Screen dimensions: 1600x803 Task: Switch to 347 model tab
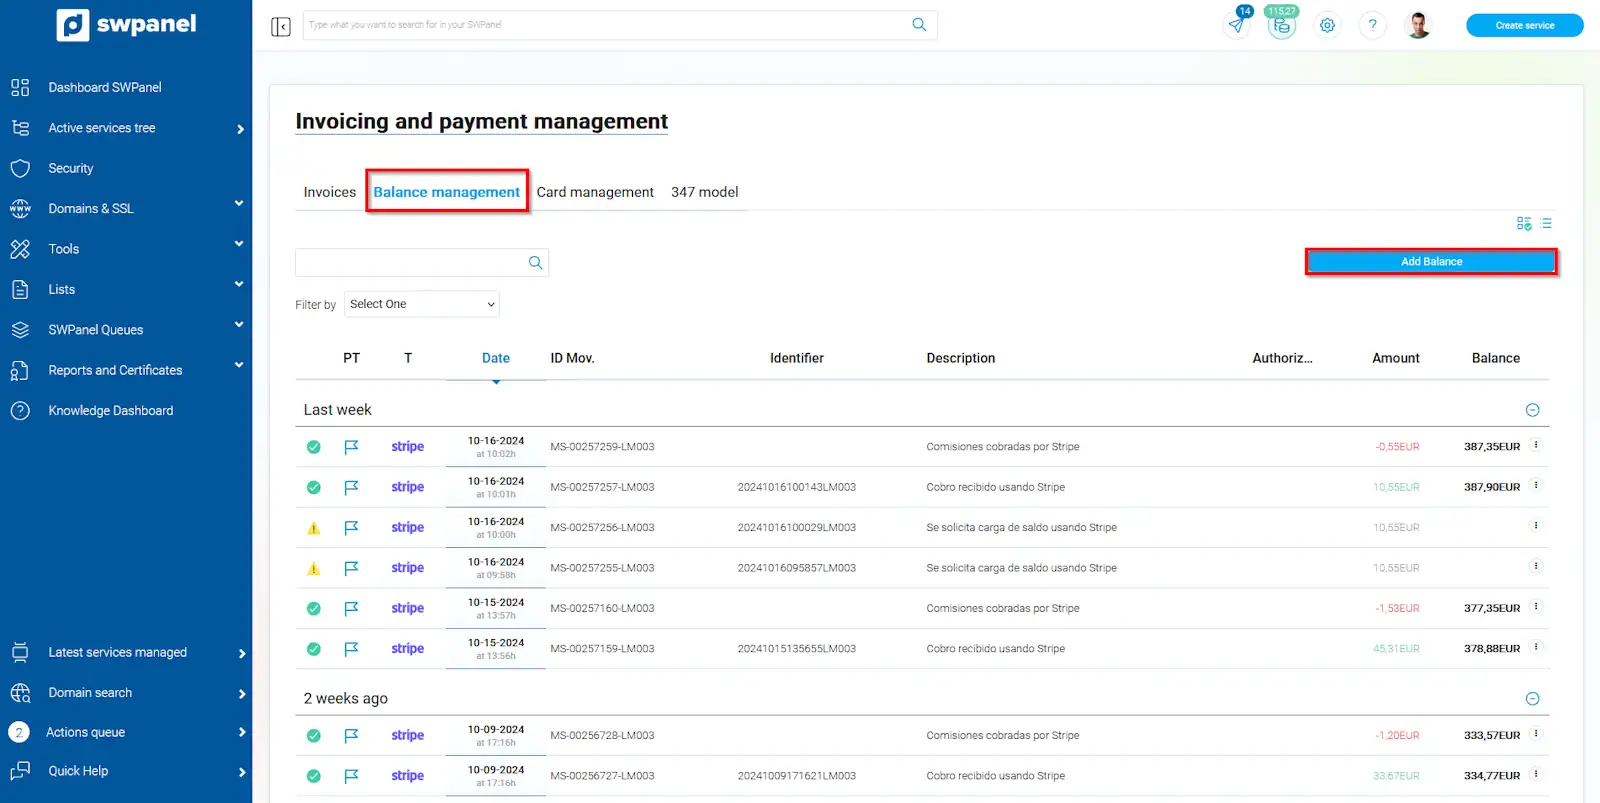(705, 192)
